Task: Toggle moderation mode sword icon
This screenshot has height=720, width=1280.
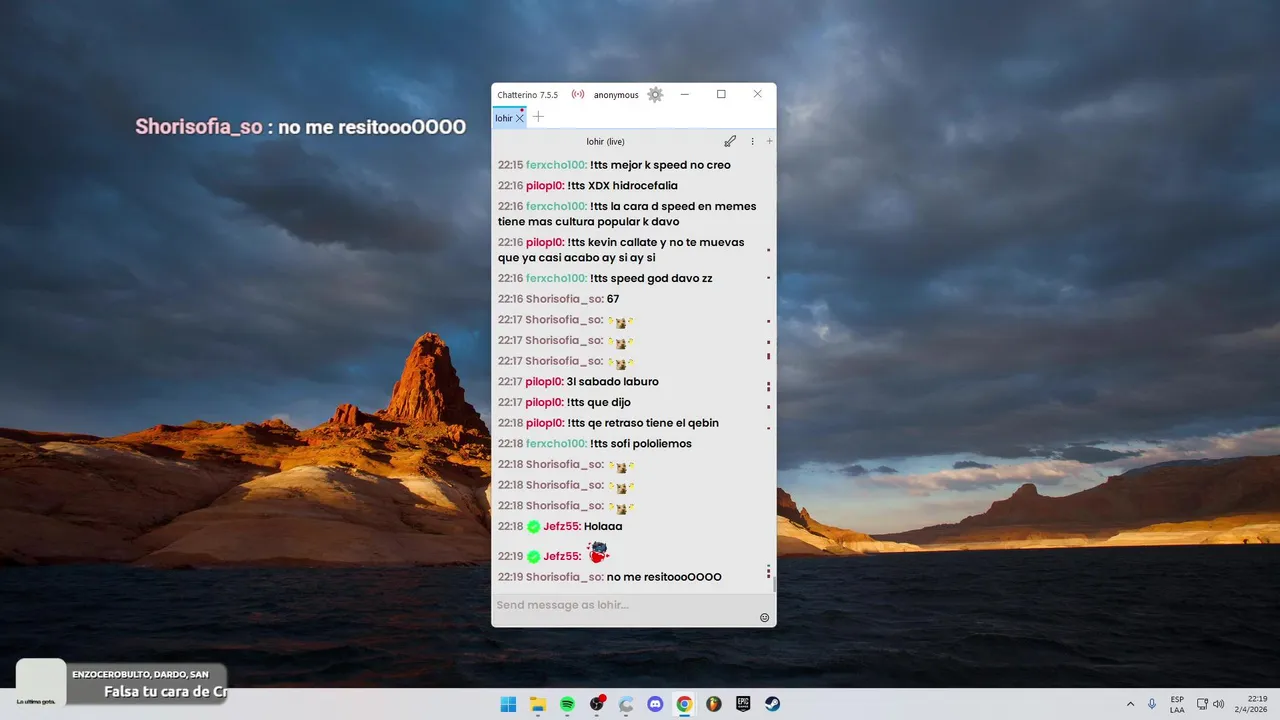Action: tap(731, 141)
